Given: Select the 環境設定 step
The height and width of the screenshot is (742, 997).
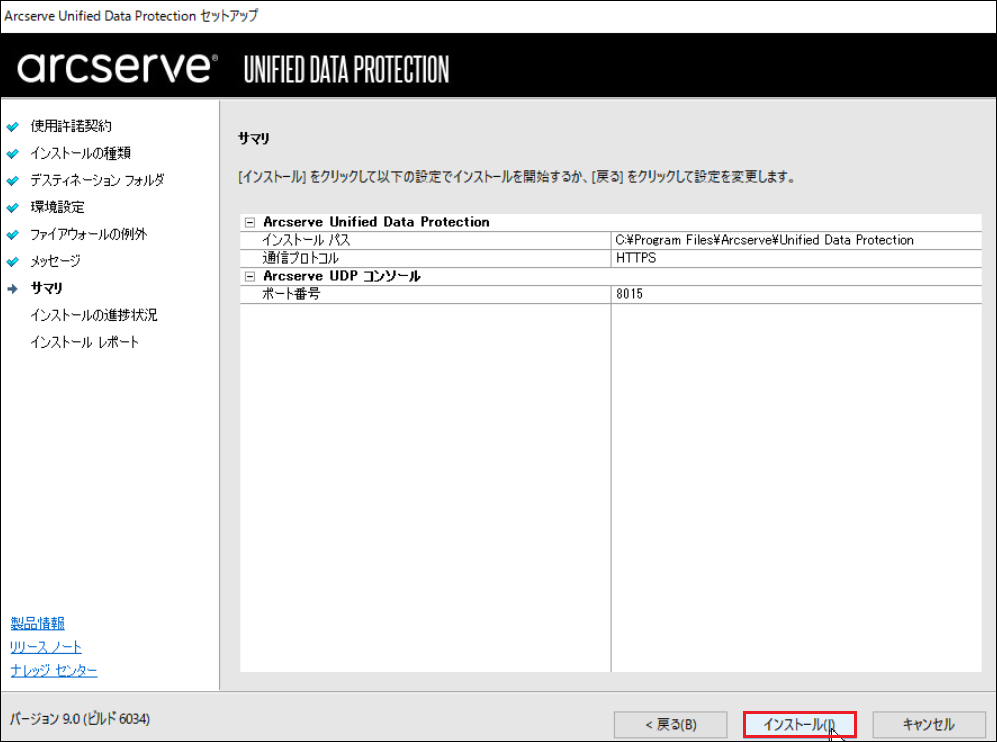Looking at the screenshot, I should (57, 207).
